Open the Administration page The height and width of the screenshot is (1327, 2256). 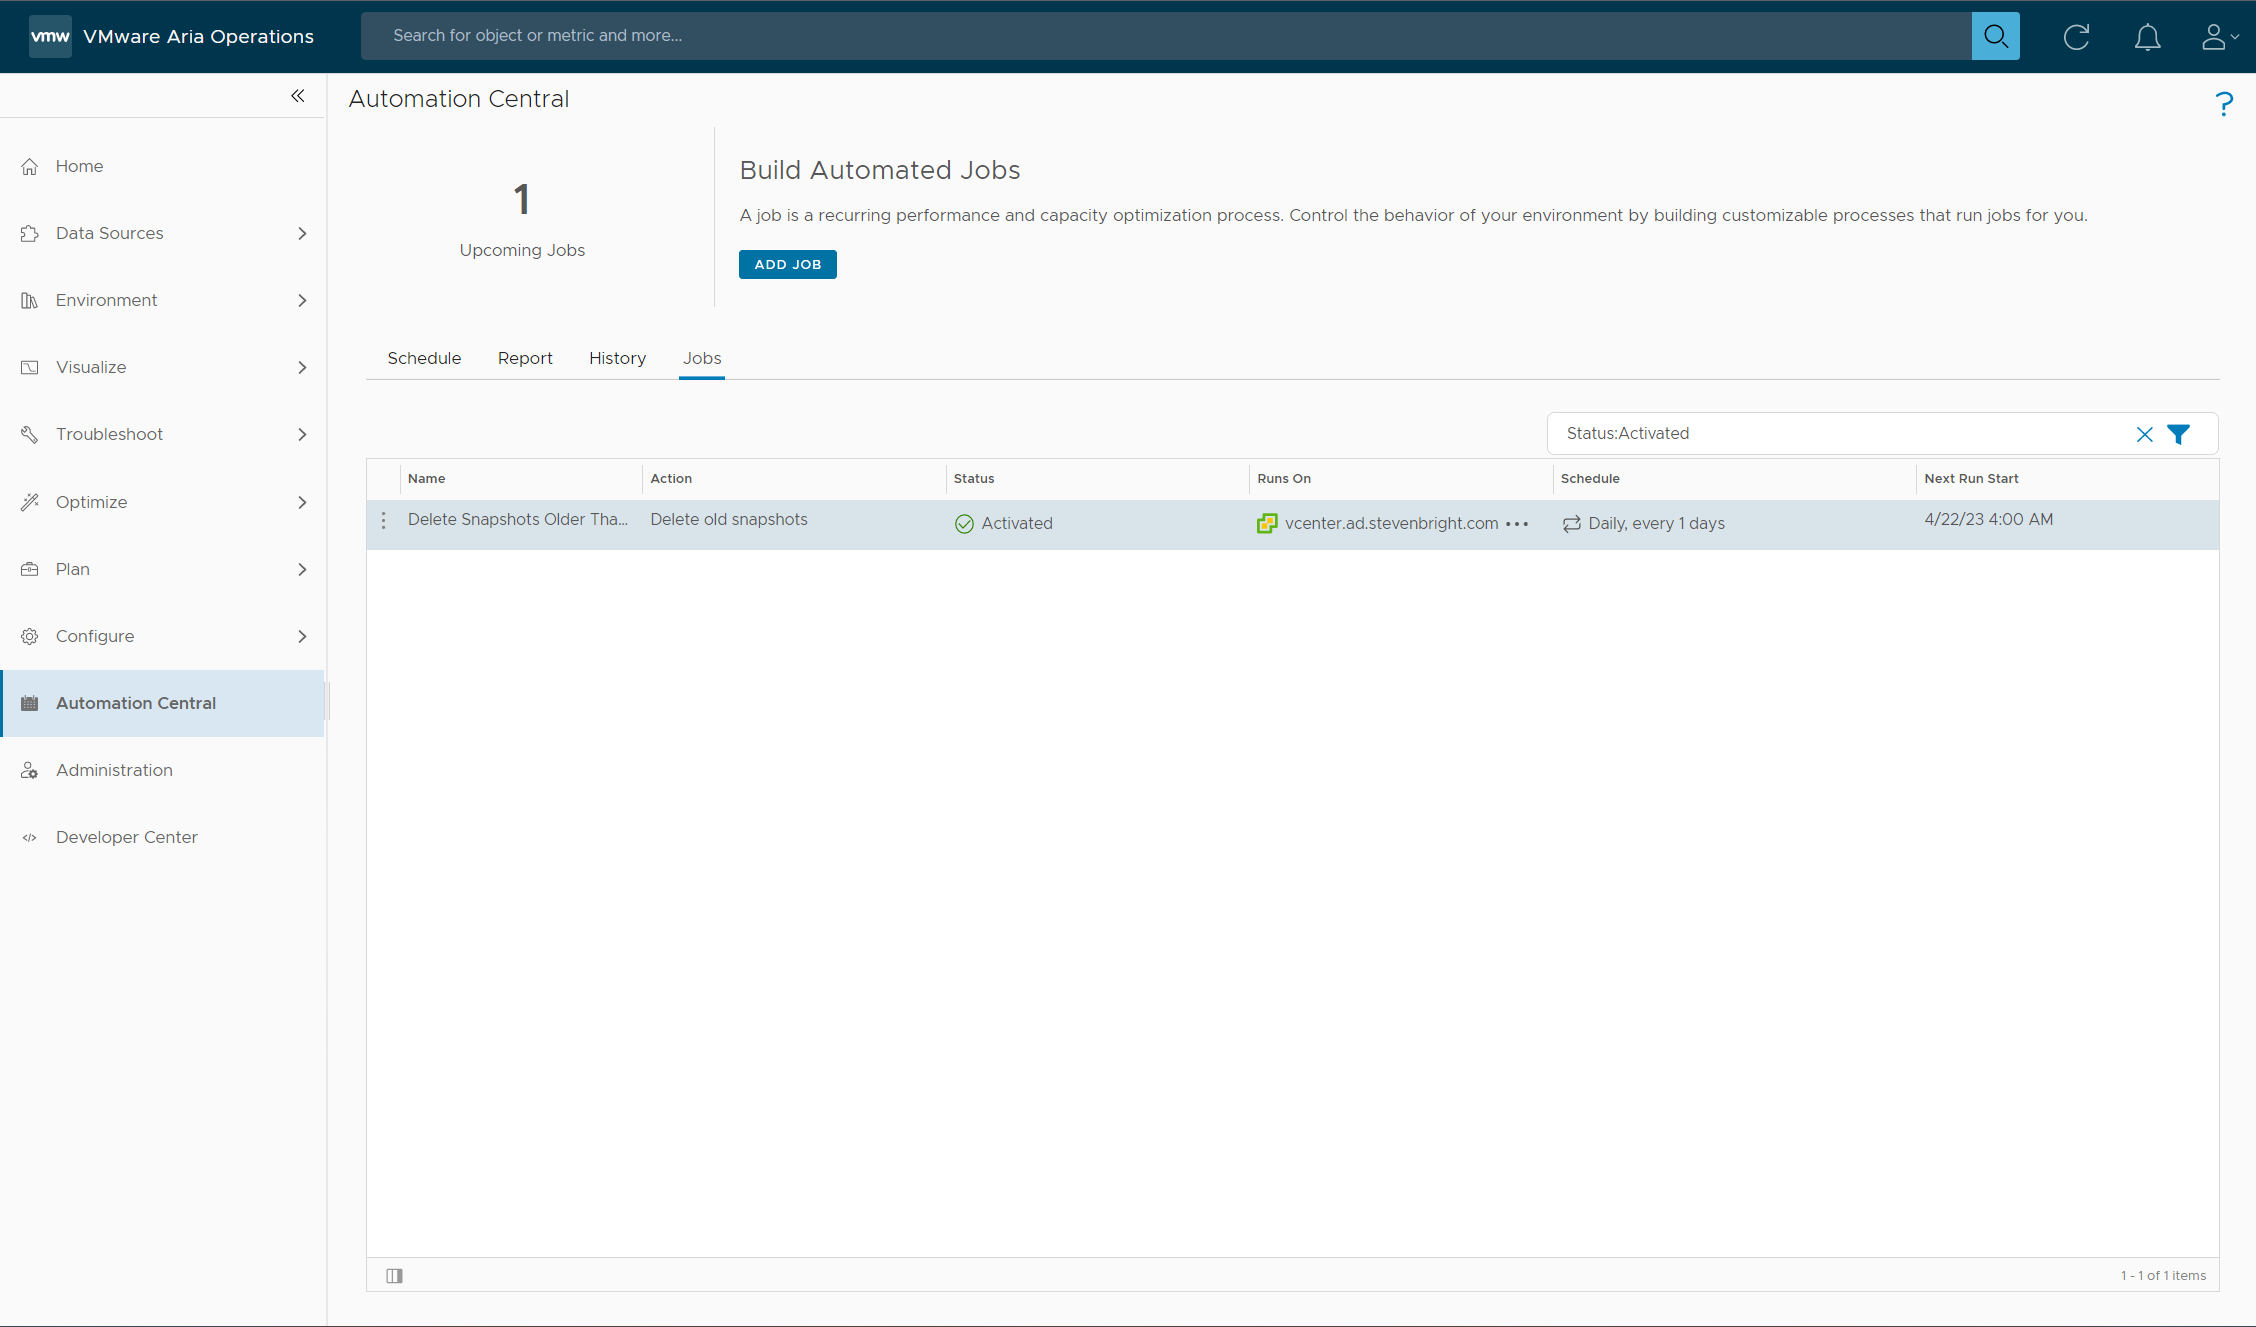pyautogui.click(x=114, y=770)
